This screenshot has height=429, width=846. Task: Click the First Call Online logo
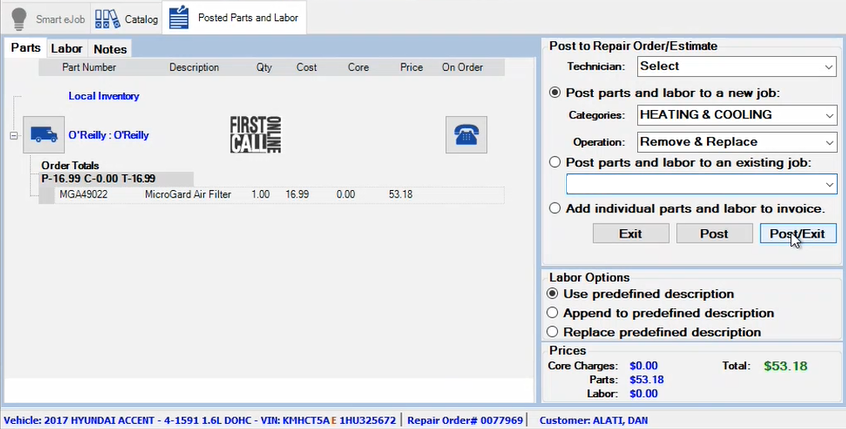[x=255, y=134]
